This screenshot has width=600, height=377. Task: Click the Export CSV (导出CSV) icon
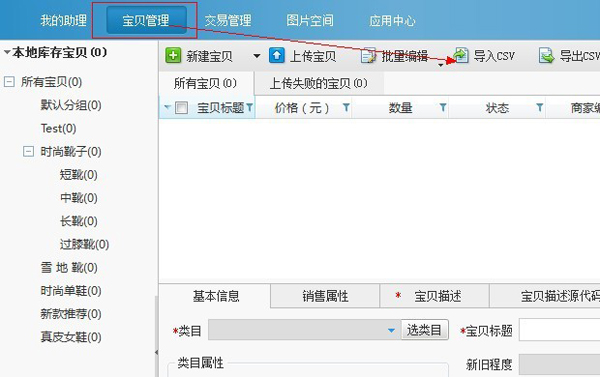pyautogui.click(x=546, y=56)
